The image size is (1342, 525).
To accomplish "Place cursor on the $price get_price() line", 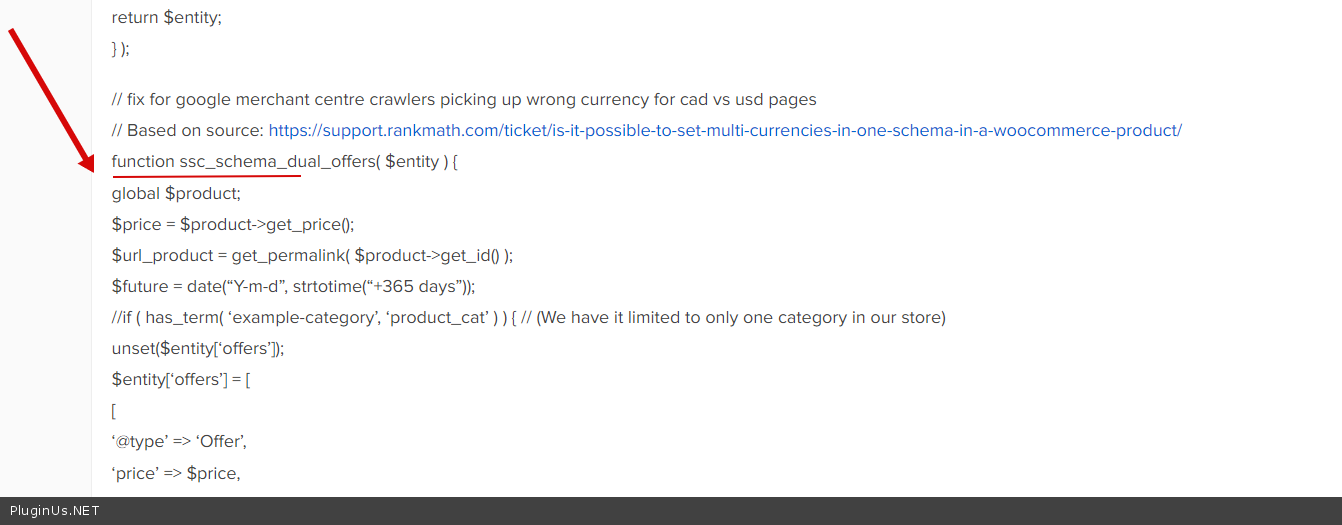I will click(x=233, y=224).
